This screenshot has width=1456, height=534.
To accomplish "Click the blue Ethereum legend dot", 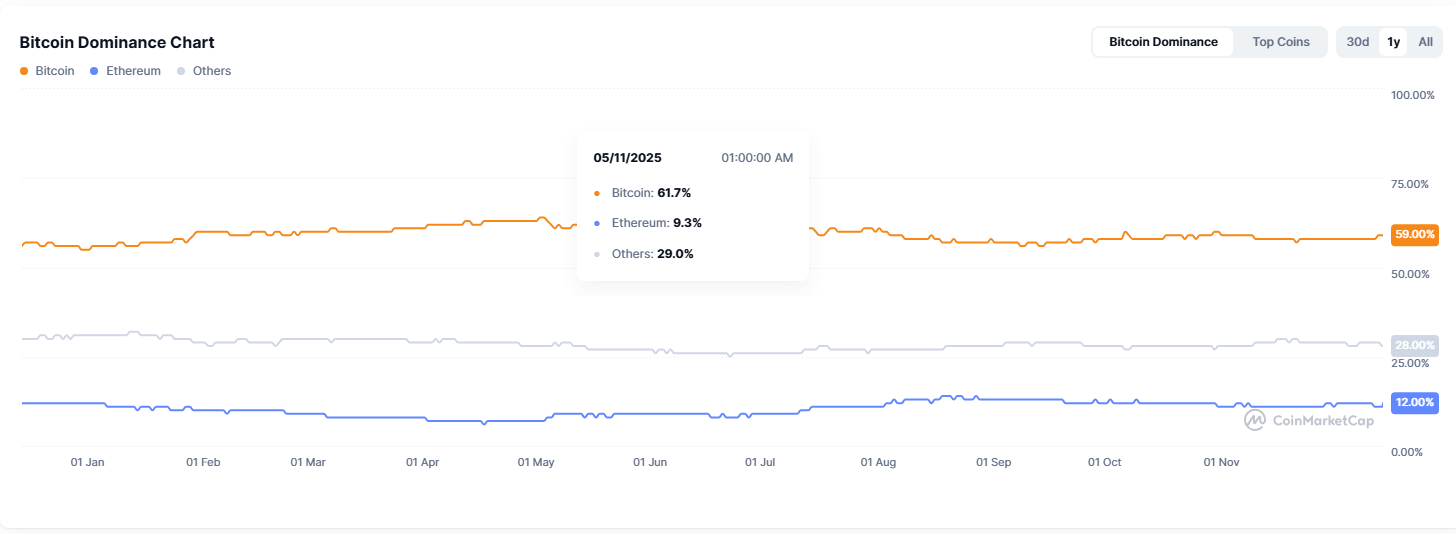I will pyautogui.click(x=94, y=71).
